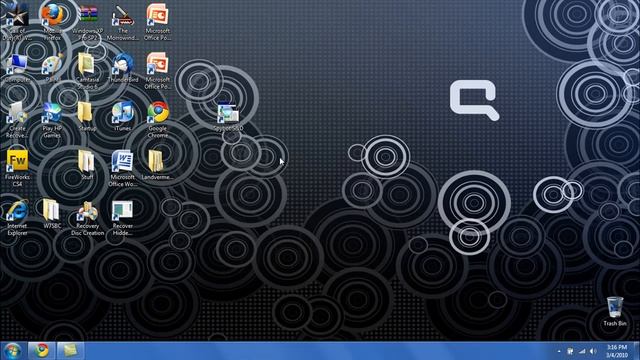The height and width of the screenshot is (360, 640).
Task: Open PowerPoint shortcut beside The Morrowind icon
Action: tap(158, 16)
